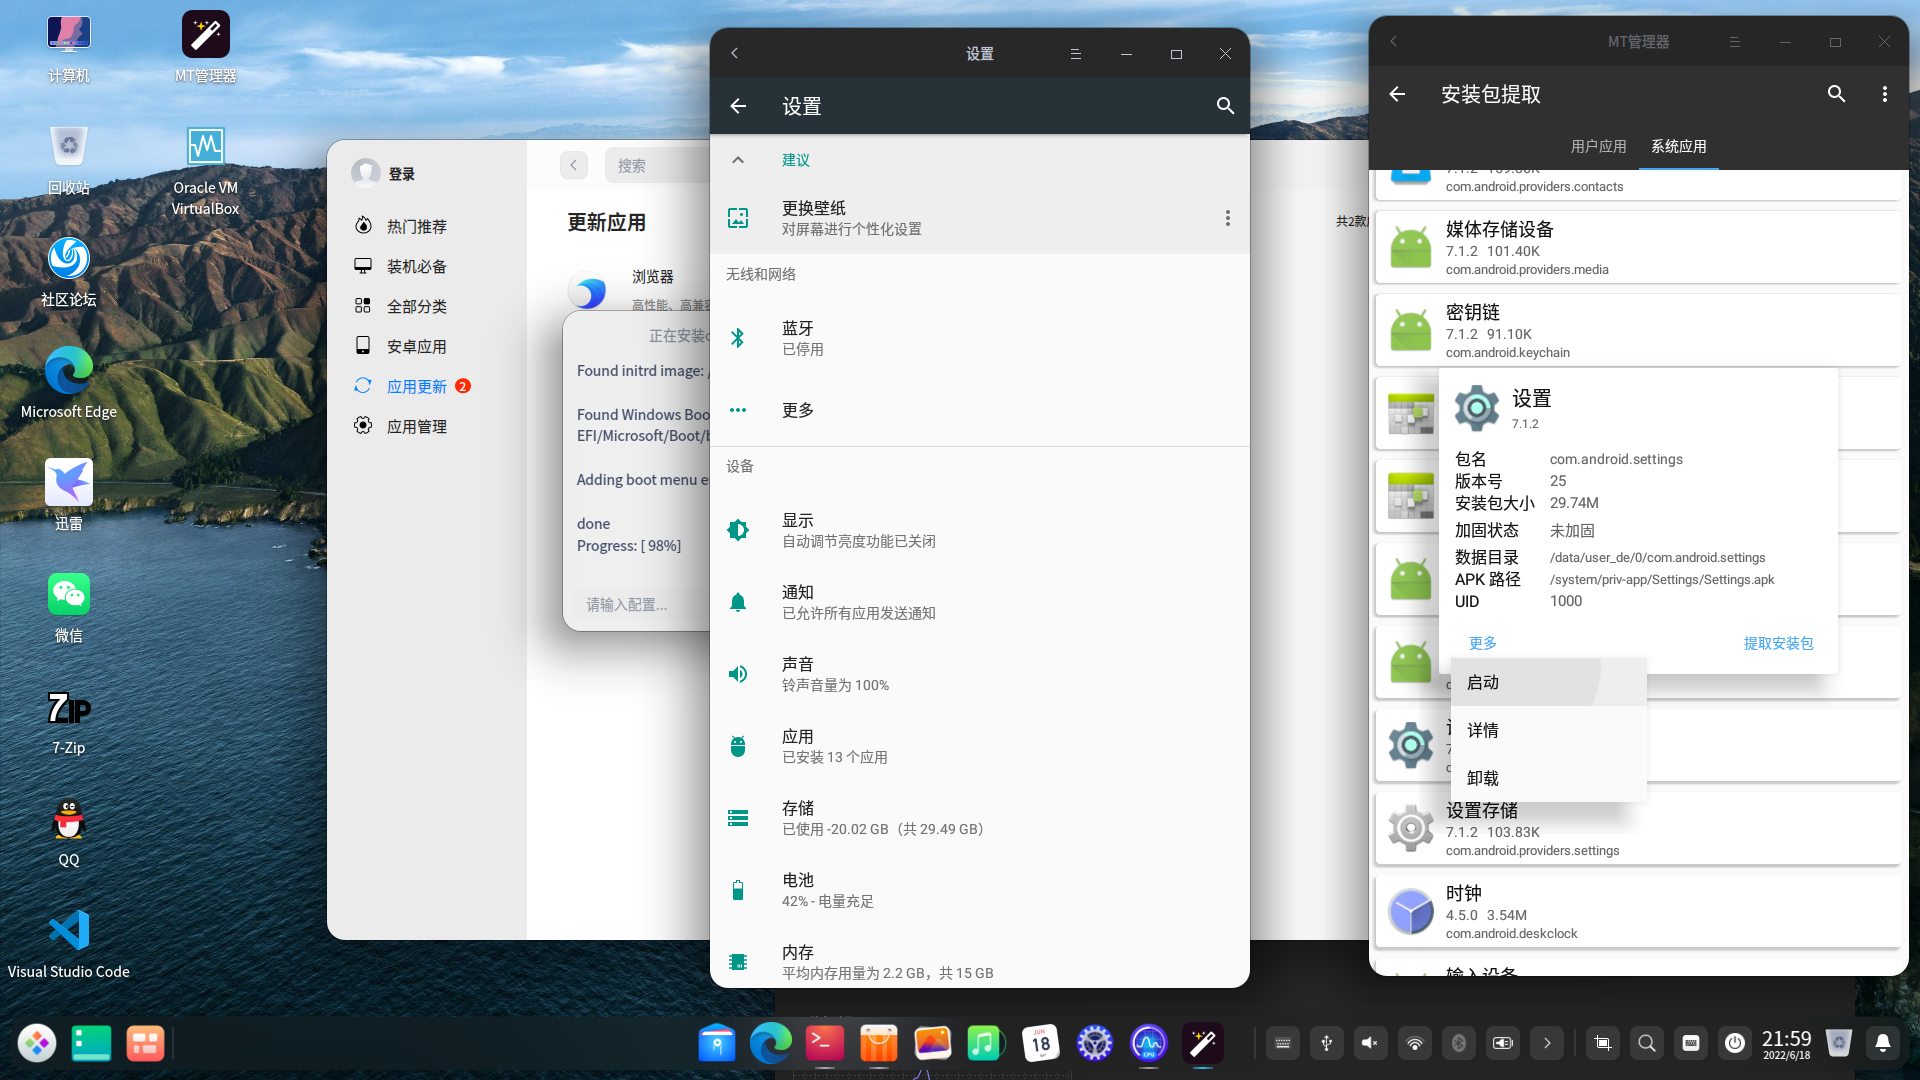Collapse the 建议 section in Settings
The image size is (1920, 1080).
738,160
